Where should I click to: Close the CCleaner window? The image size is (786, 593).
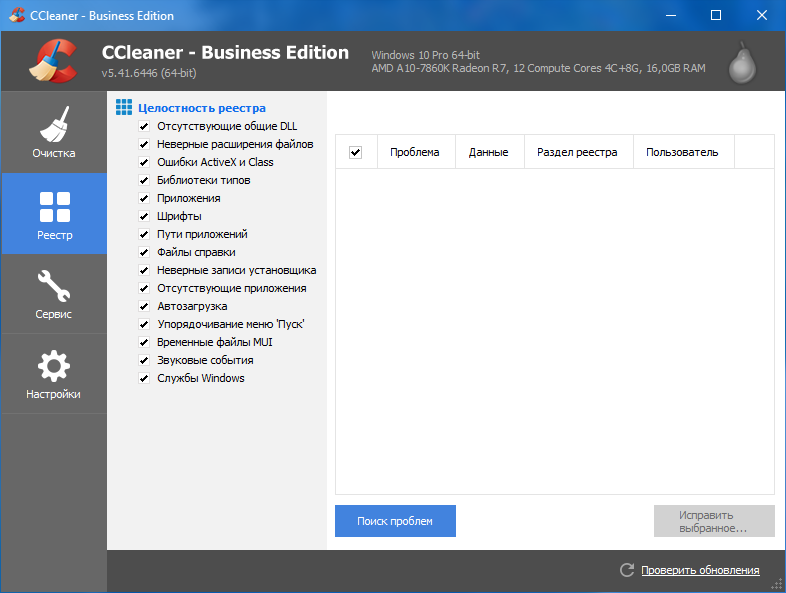[761, 16]
